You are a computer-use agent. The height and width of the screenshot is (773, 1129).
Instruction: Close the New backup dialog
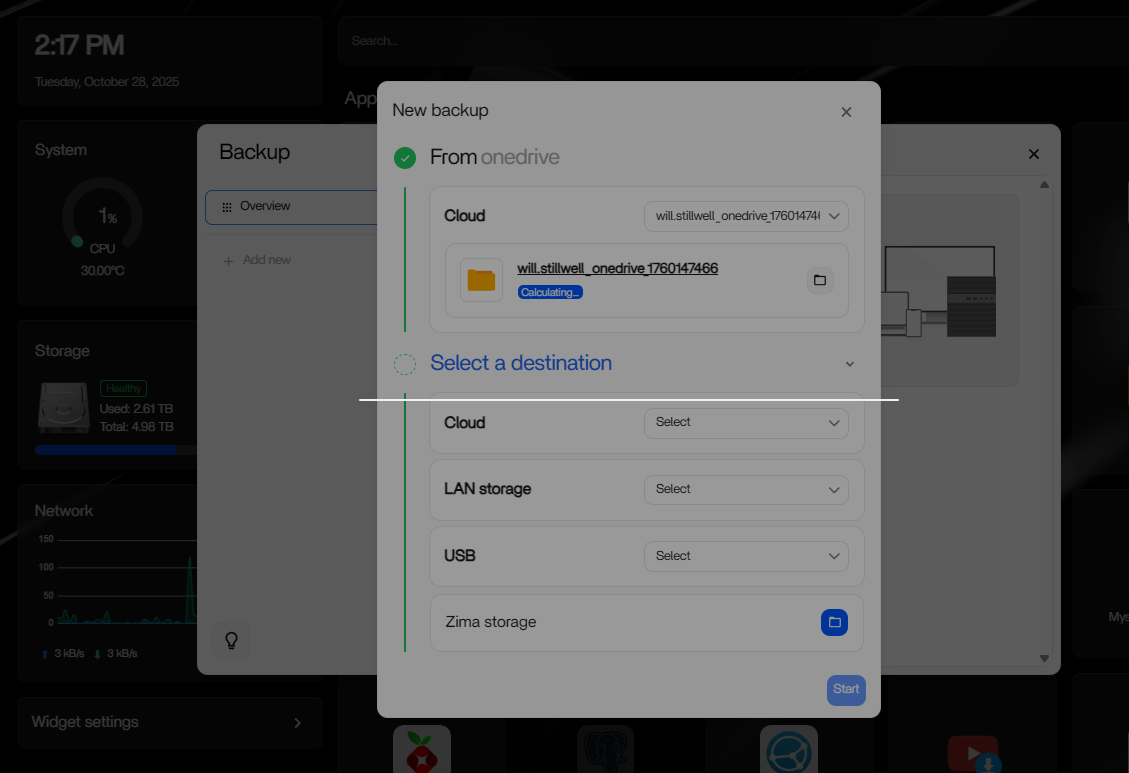846,112
